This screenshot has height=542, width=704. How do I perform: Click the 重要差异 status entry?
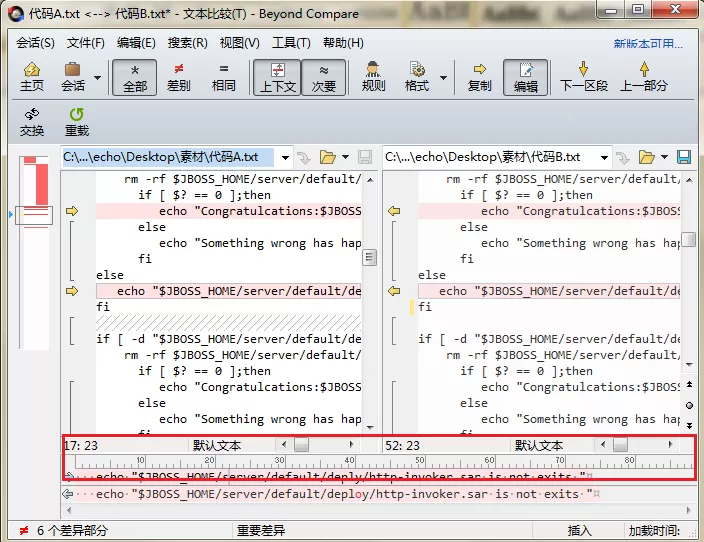click(261, 531)
